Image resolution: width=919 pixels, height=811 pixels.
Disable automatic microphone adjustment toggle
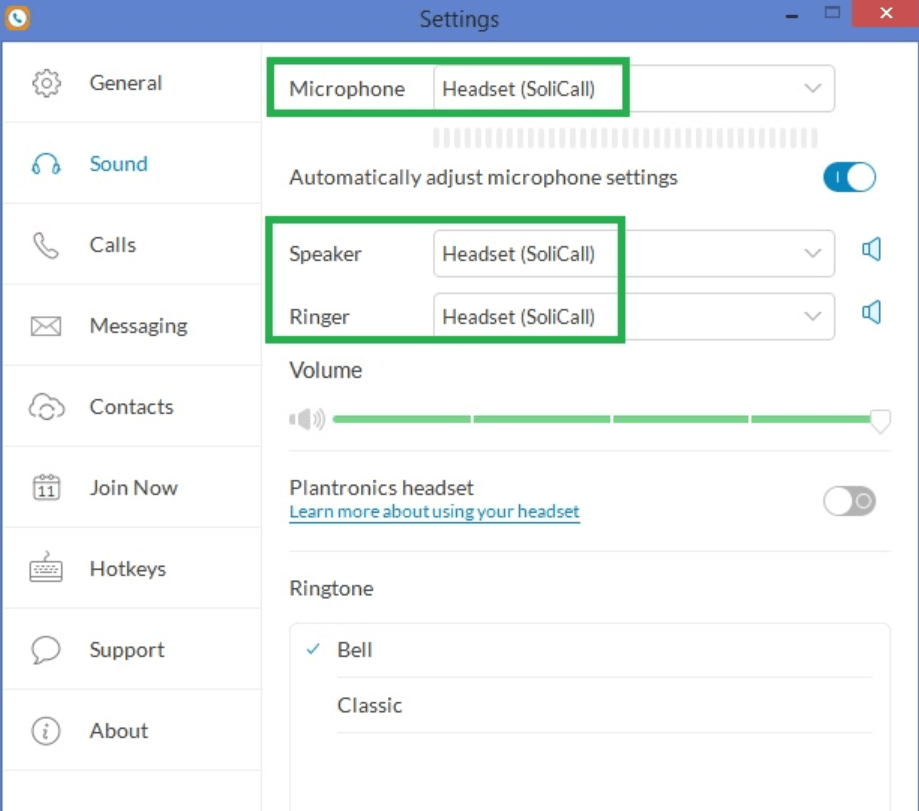pyautogui.click(x=849, y=177)
